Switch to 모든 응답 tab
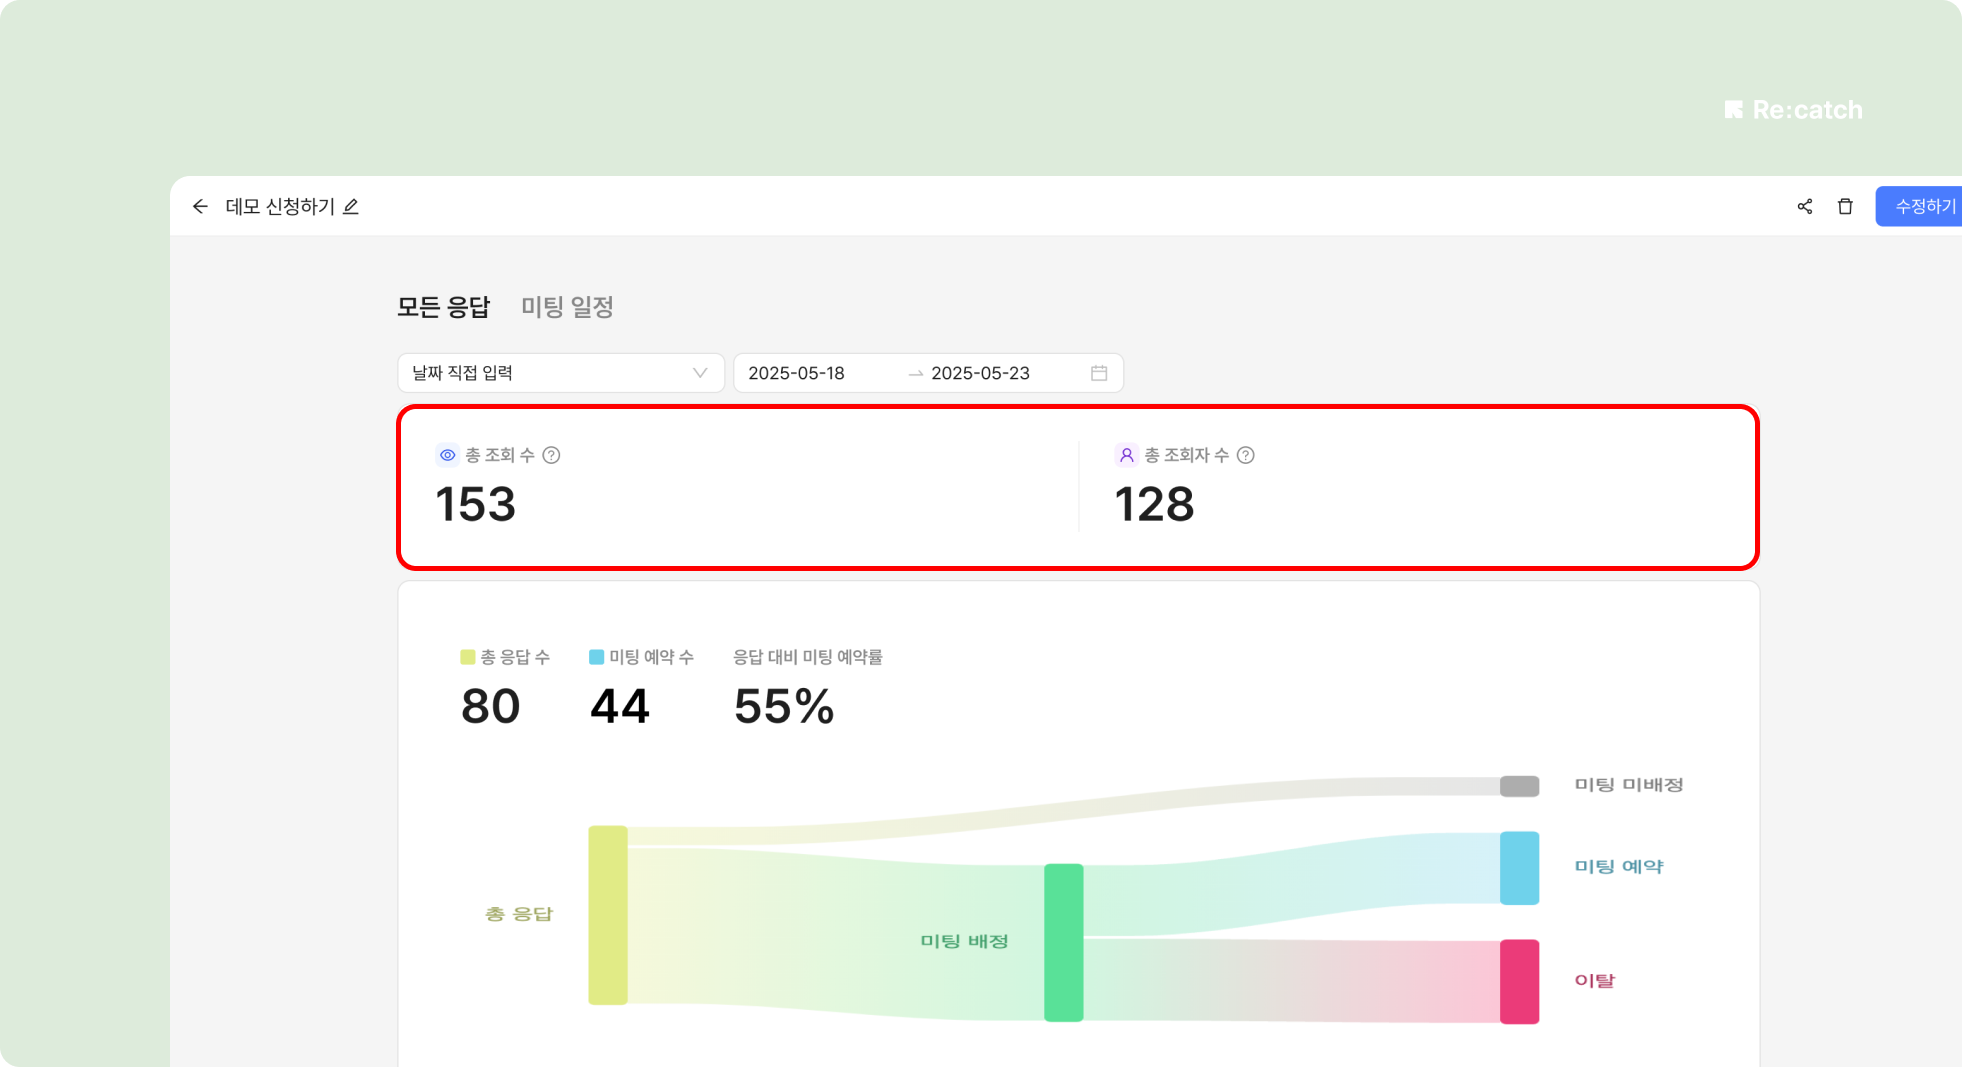Screen dimensions: 1962x1067 coord(443,307)
